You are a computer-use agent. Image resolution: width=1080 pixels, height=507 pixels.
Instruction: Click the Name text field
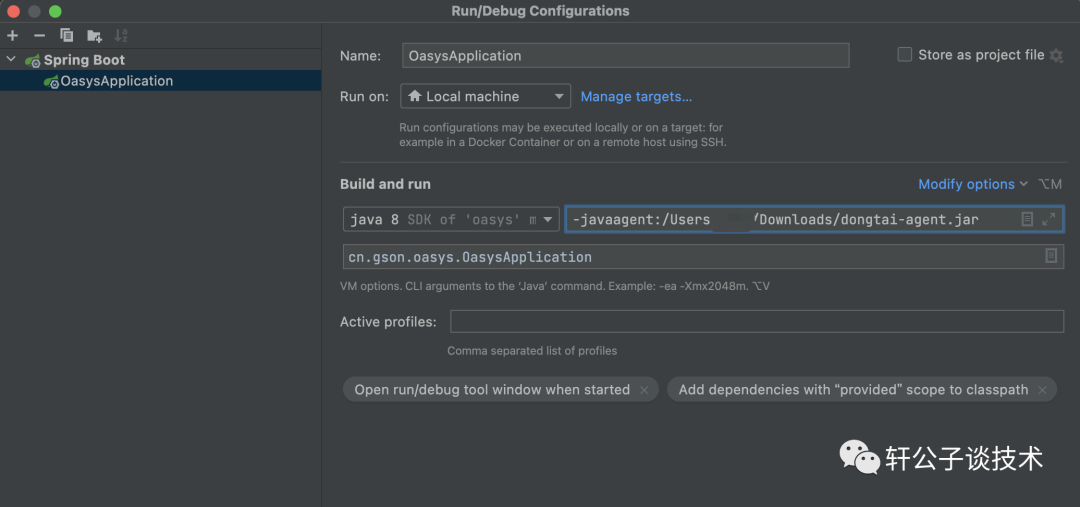625,56
